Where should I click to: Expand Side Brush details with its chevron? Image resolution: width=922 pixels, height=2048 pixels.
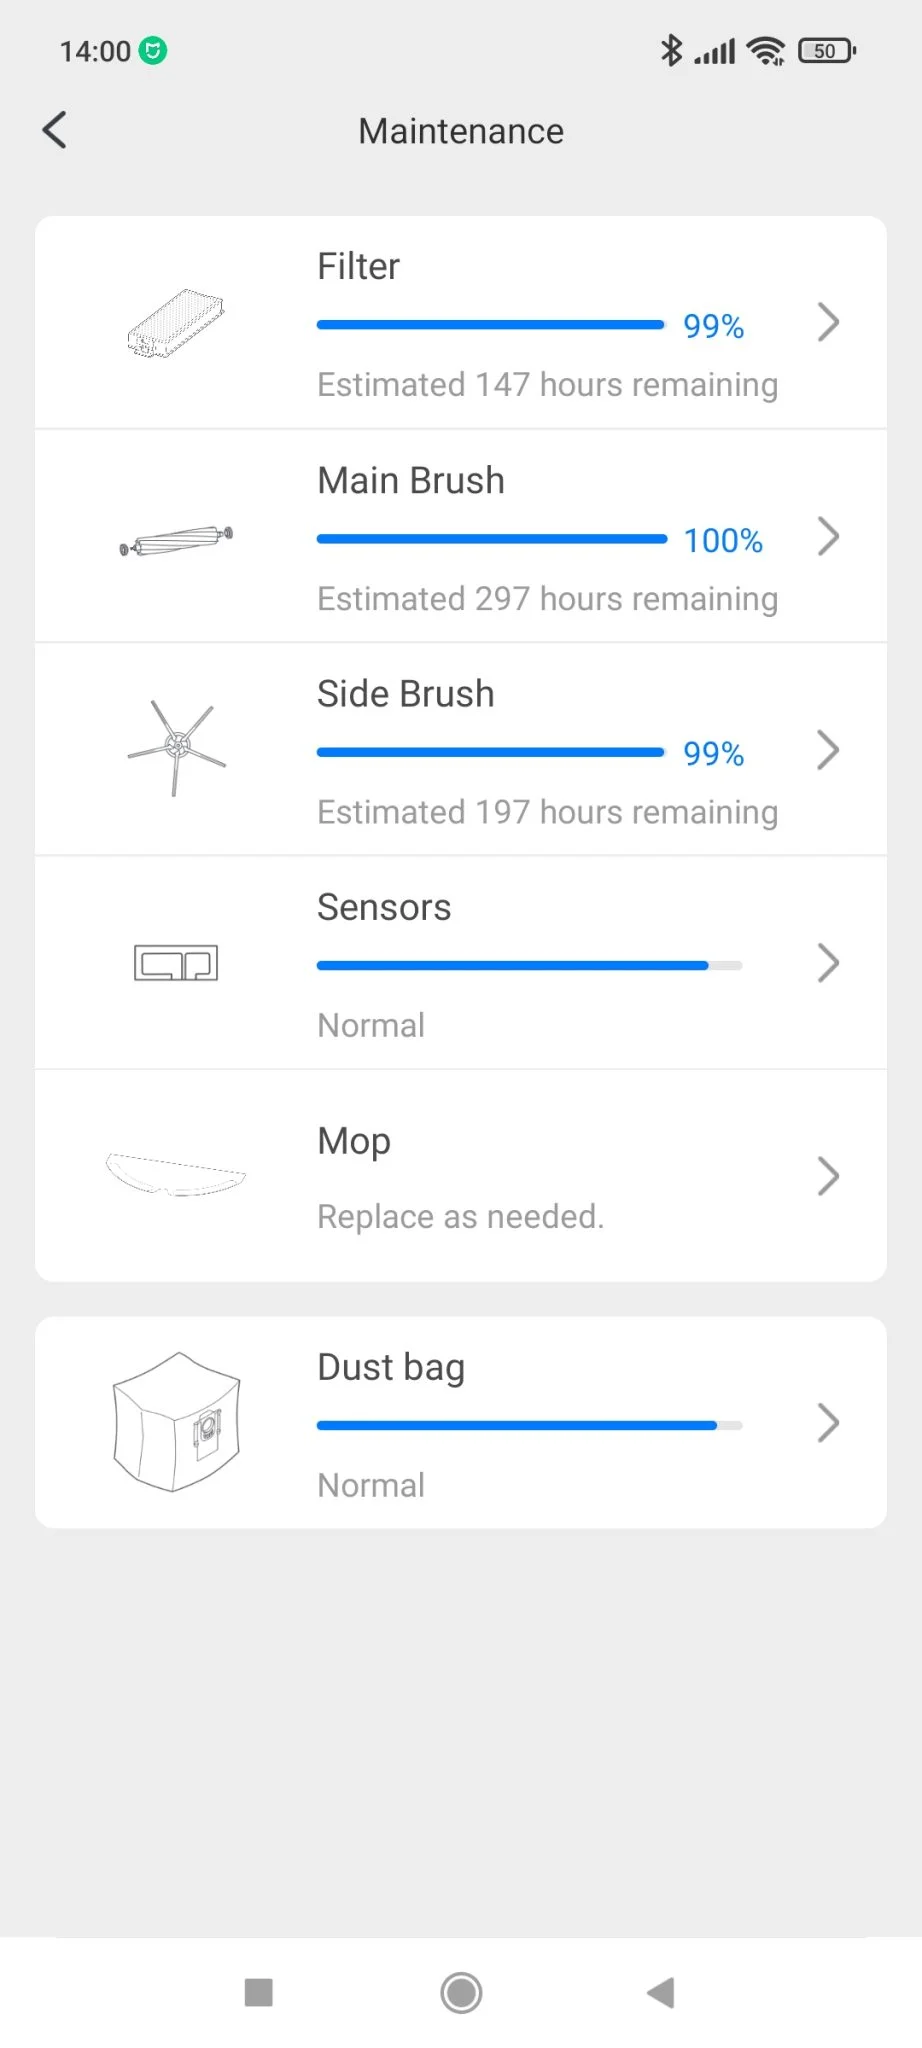pyautogui.click(x=828, y=750)
